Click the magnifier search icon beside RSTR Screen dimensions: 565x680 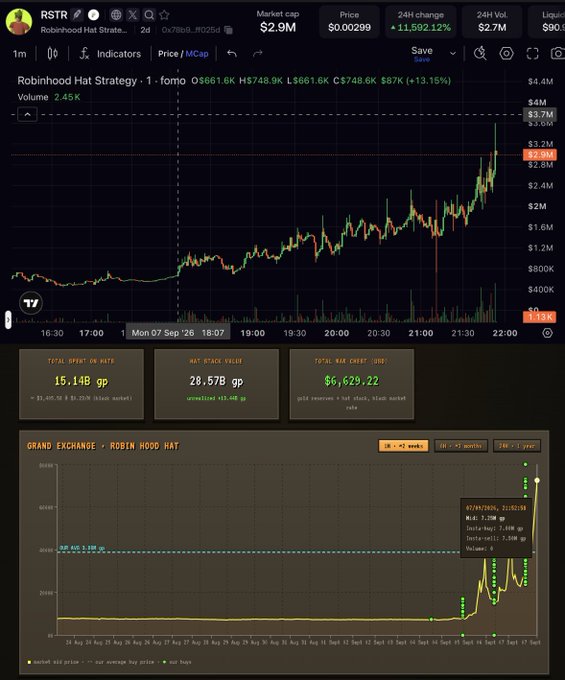pyautogui.click(x=149, y=15)
